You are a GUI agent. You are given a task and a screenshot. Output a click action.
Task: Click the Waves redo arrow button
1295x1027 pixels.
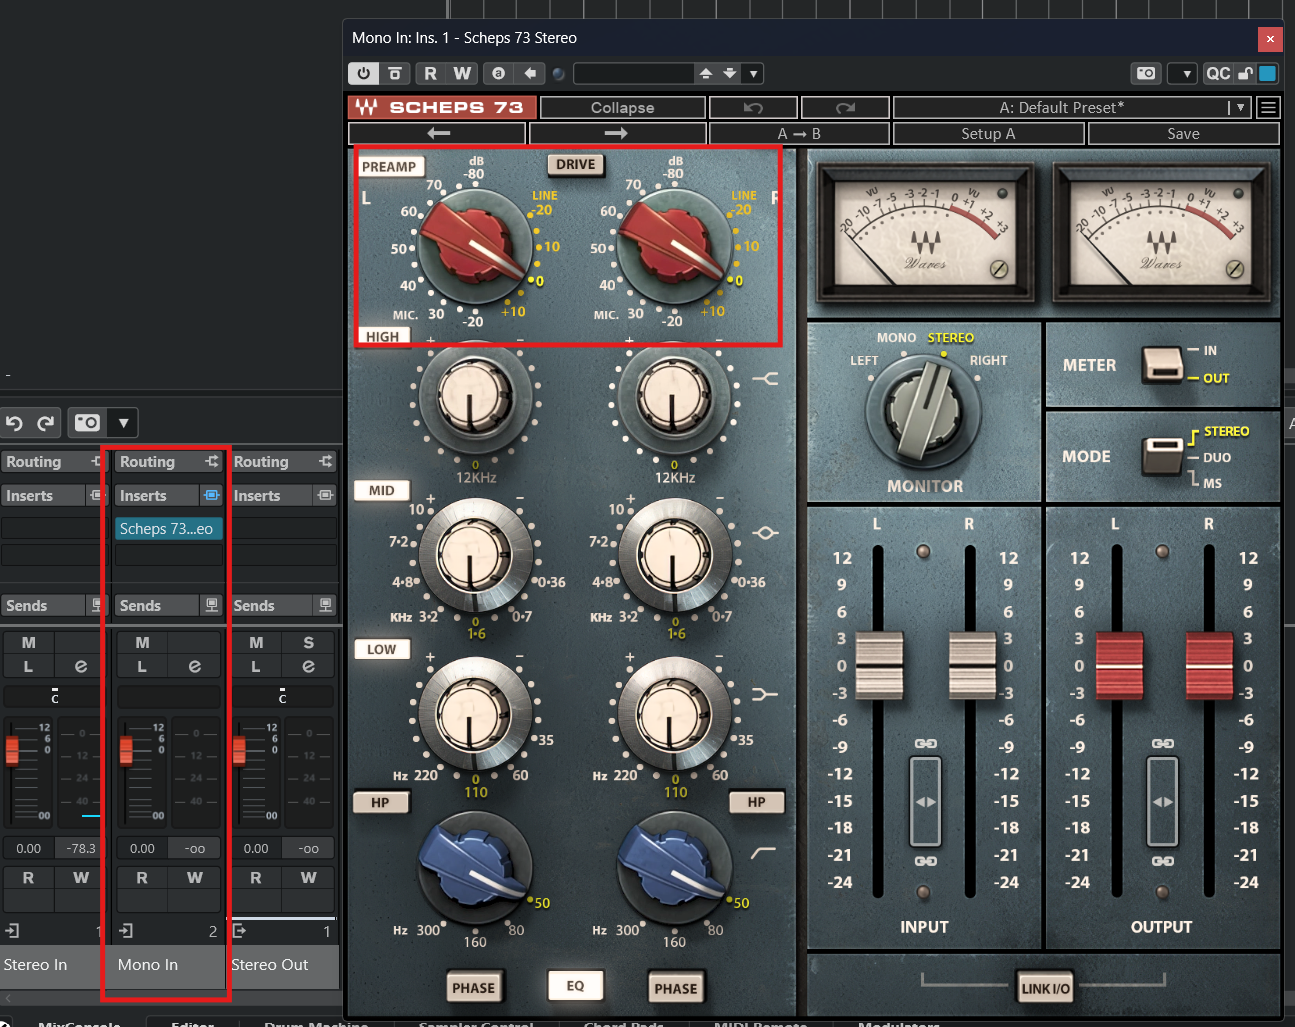point(845,107)
